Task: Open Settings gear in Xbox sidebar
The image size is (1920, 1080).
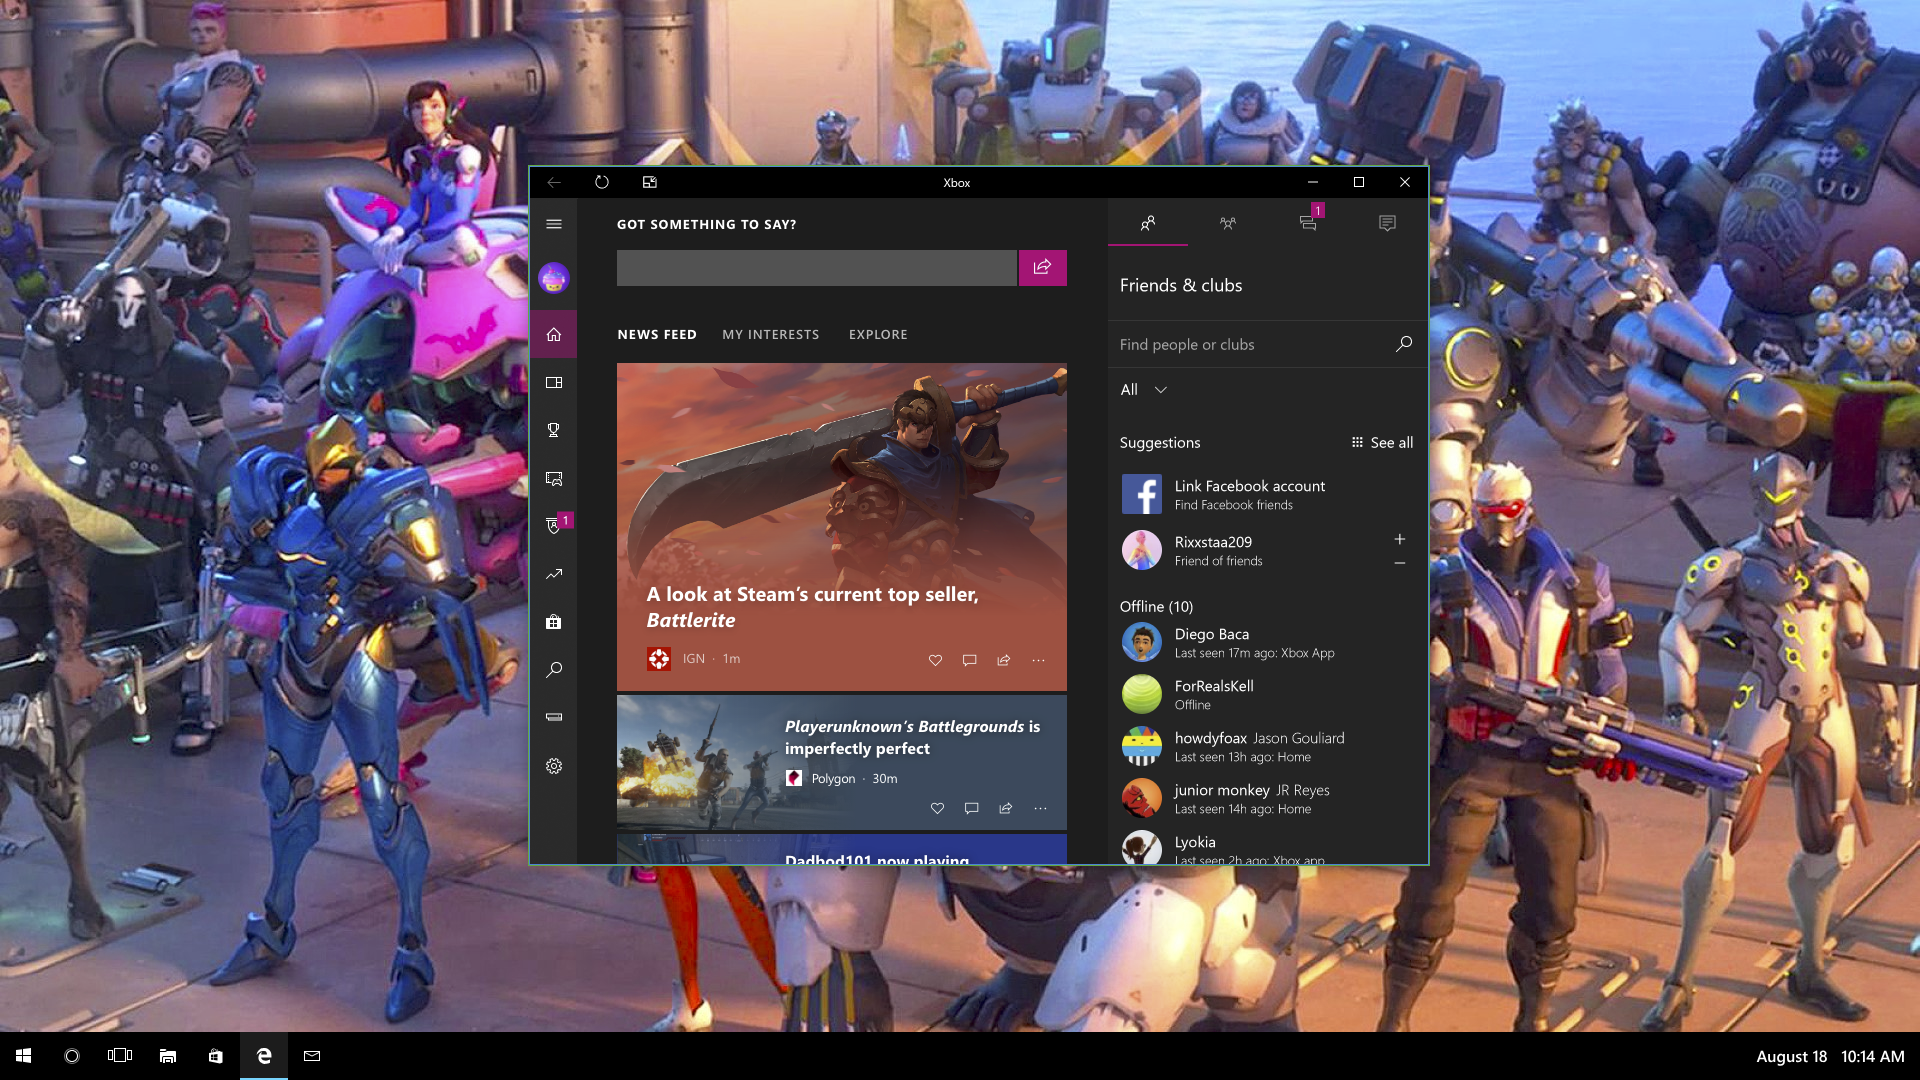Action: 554,766
